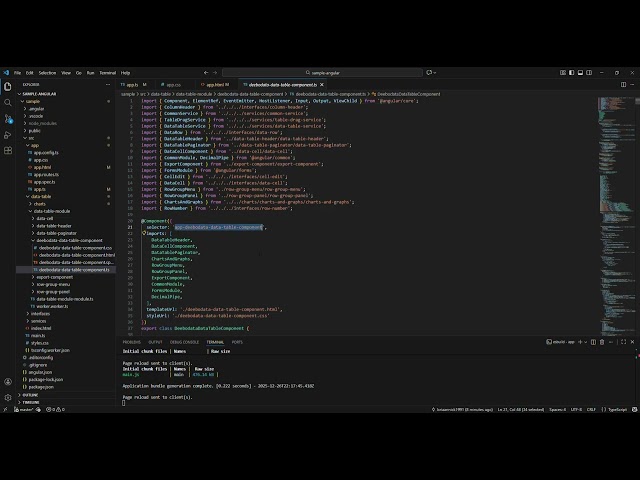Image resolution: width=640 pixels, height=480 pixels.
Task: Click the editor minimap
Action: click(616, 216)
